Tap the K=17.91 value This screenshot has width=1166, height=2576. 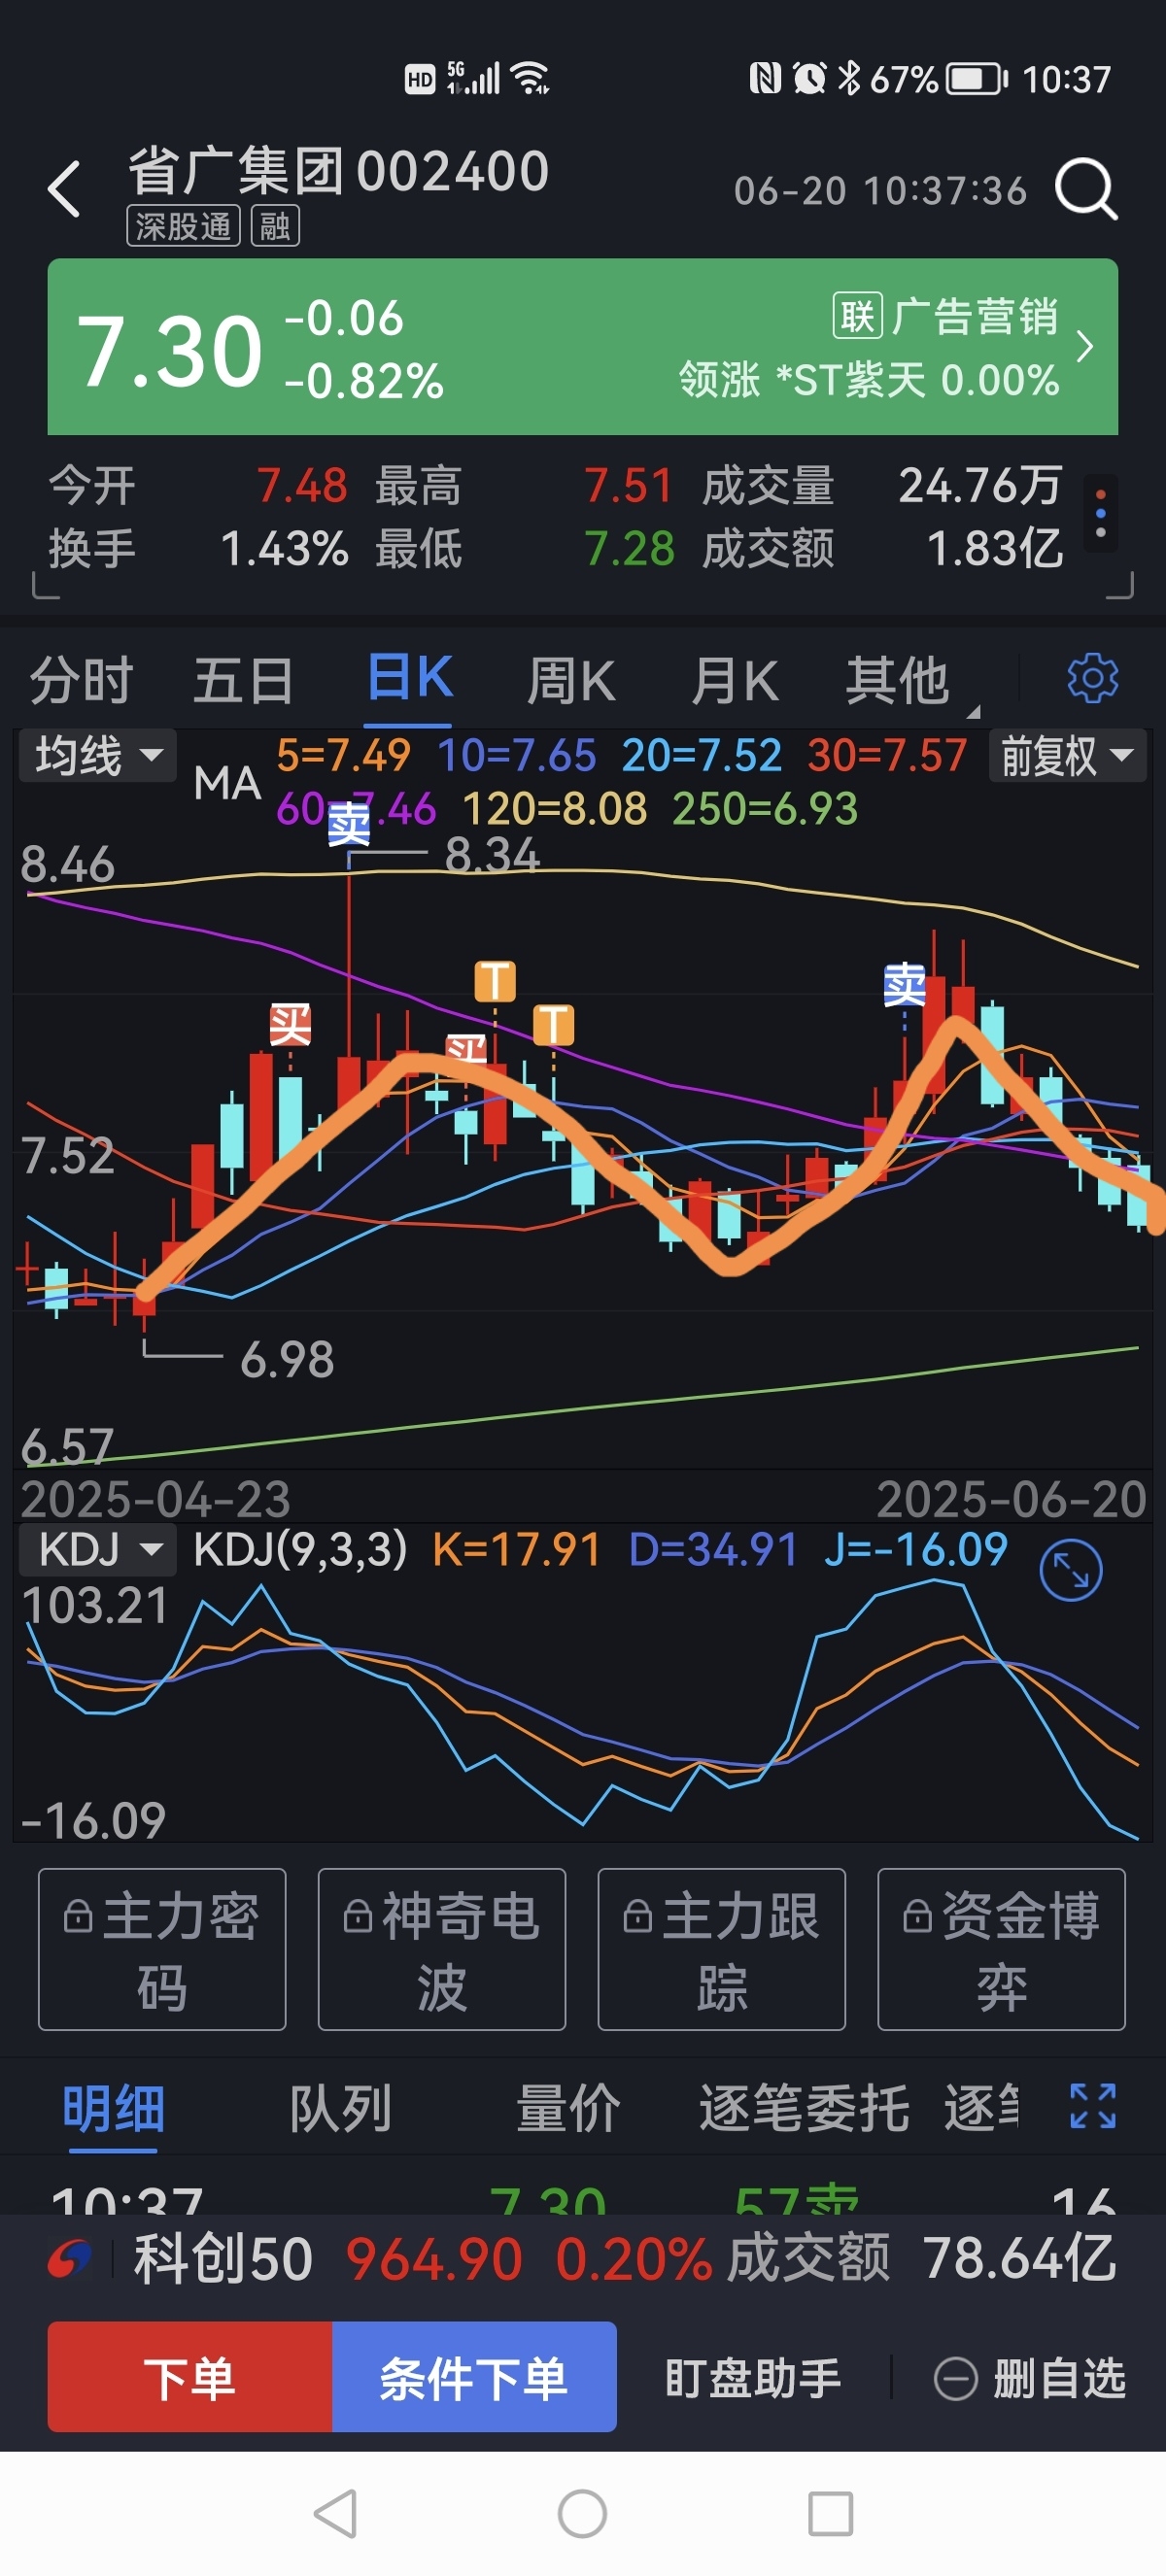pos(516,1550)
